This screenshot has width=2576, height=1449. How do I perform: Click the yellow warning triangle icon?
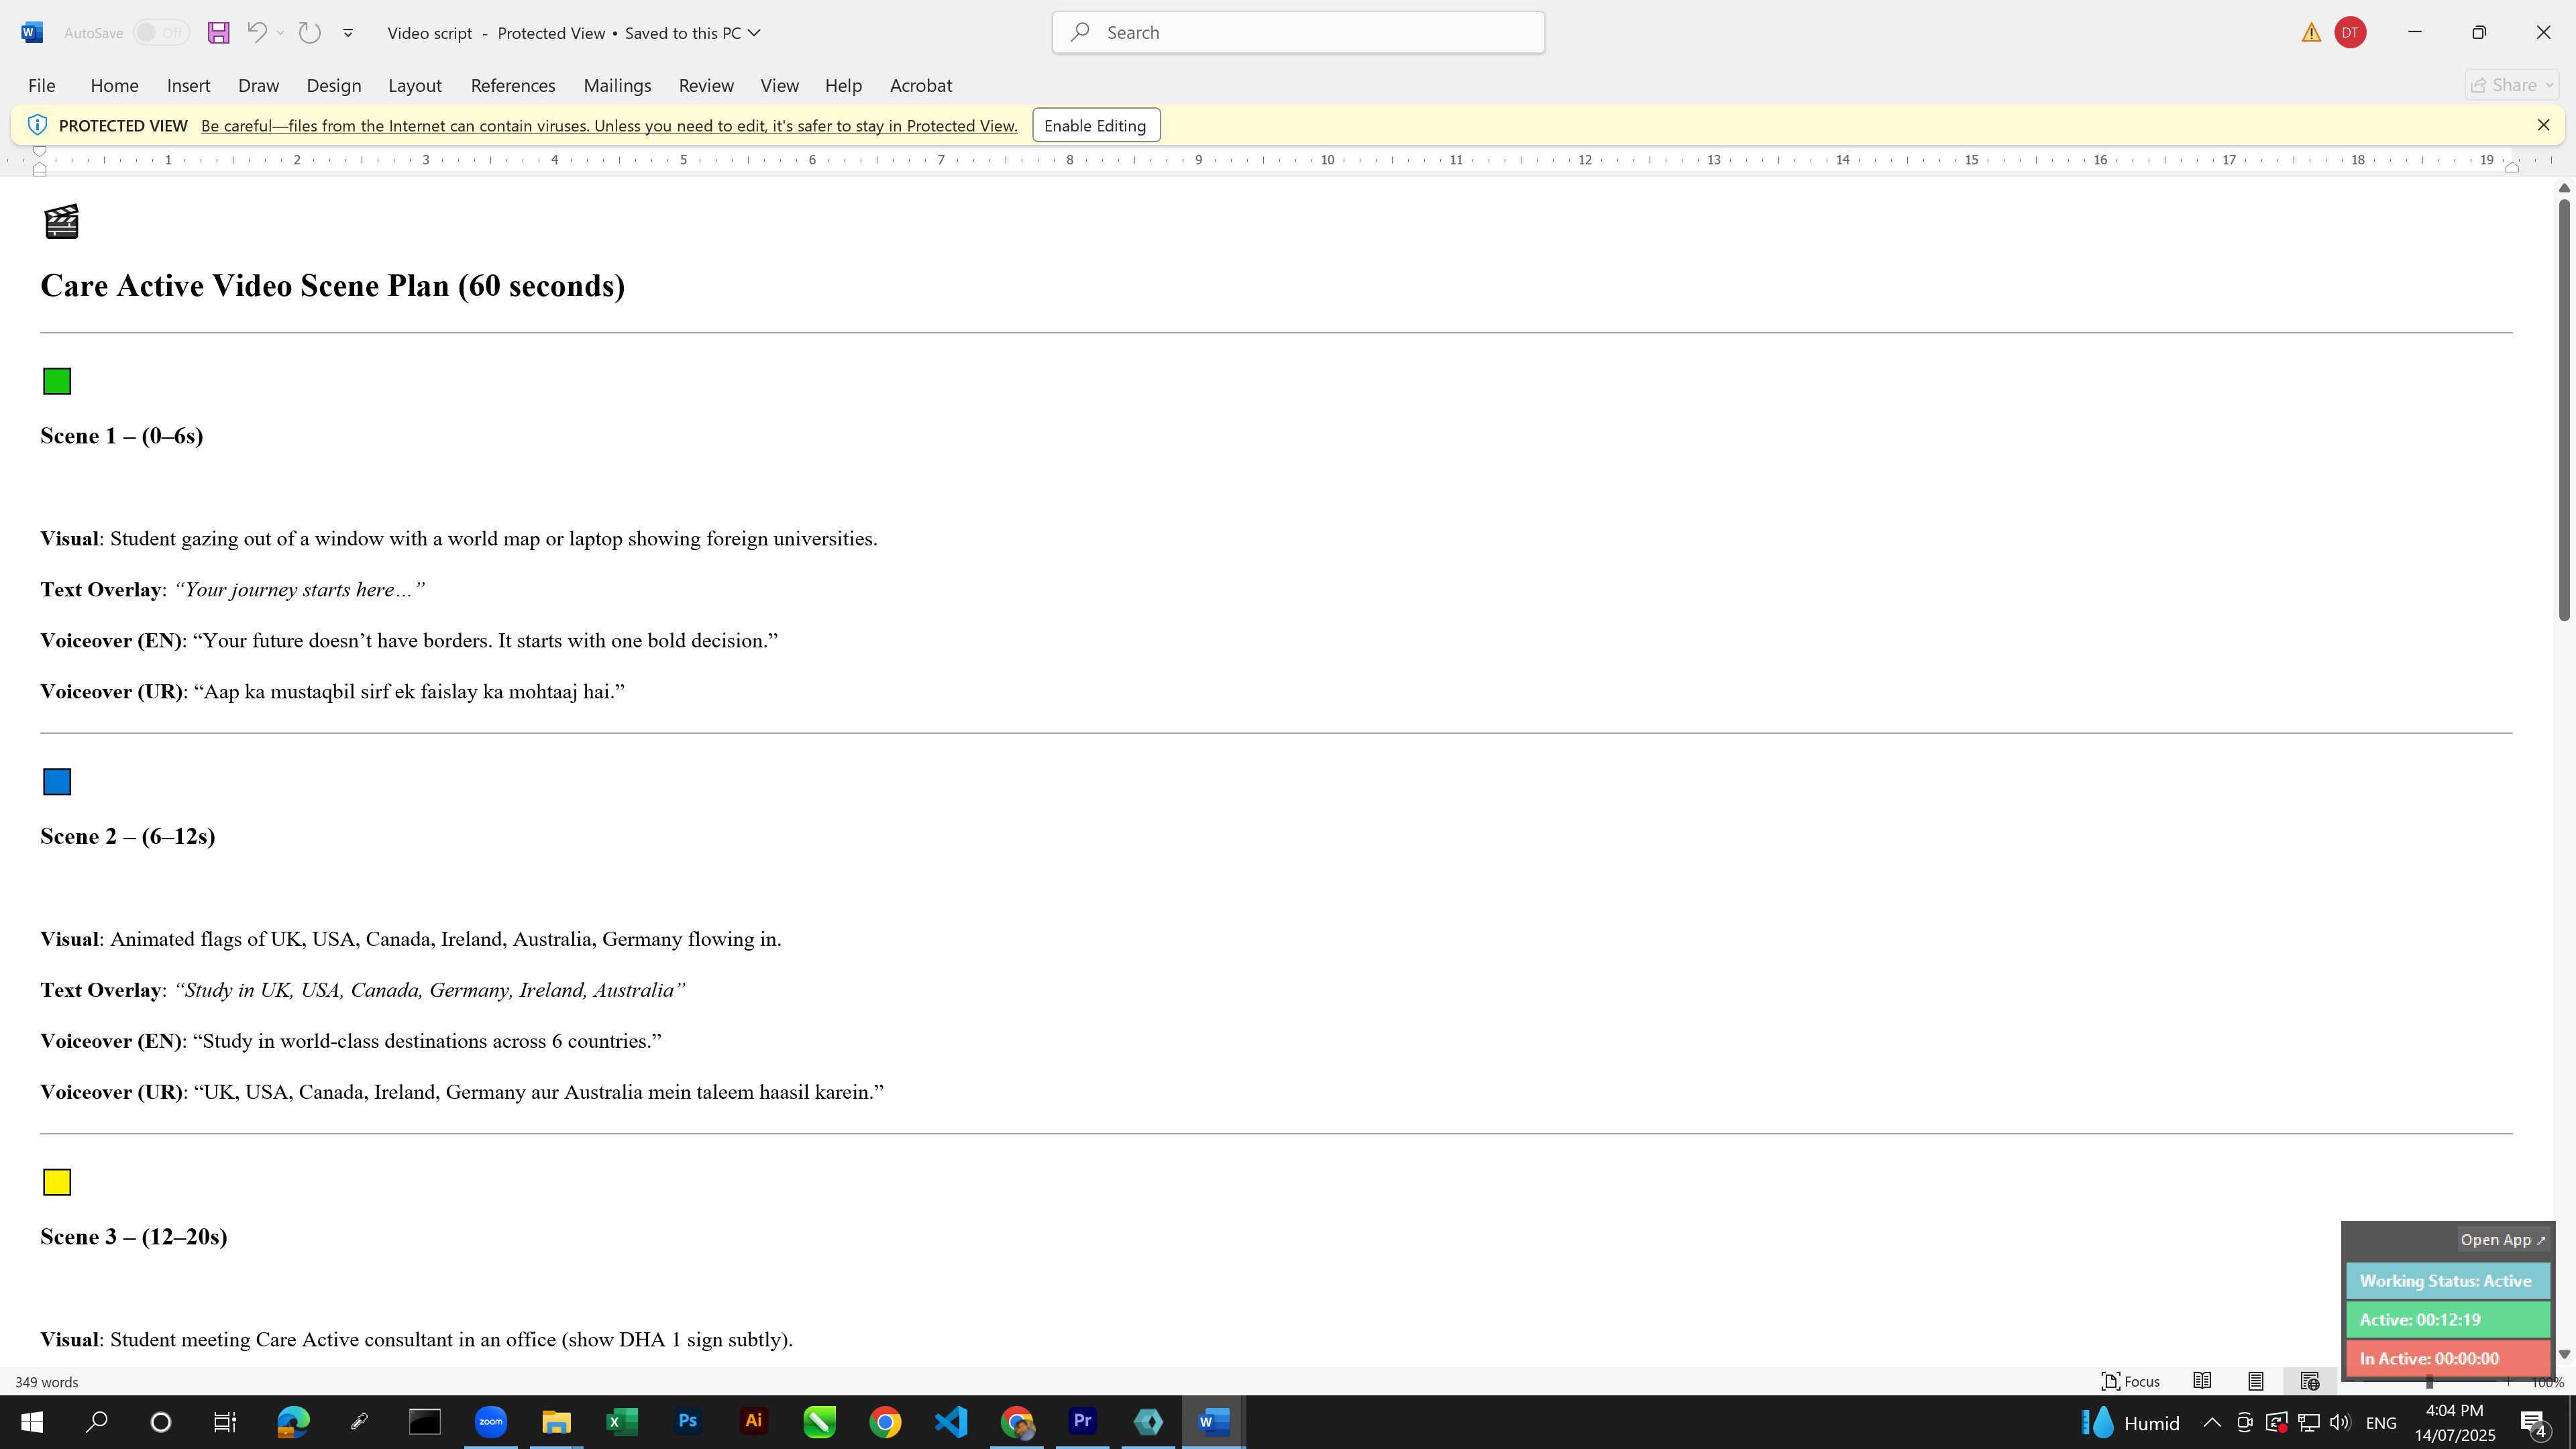[x=2311, y=33]
